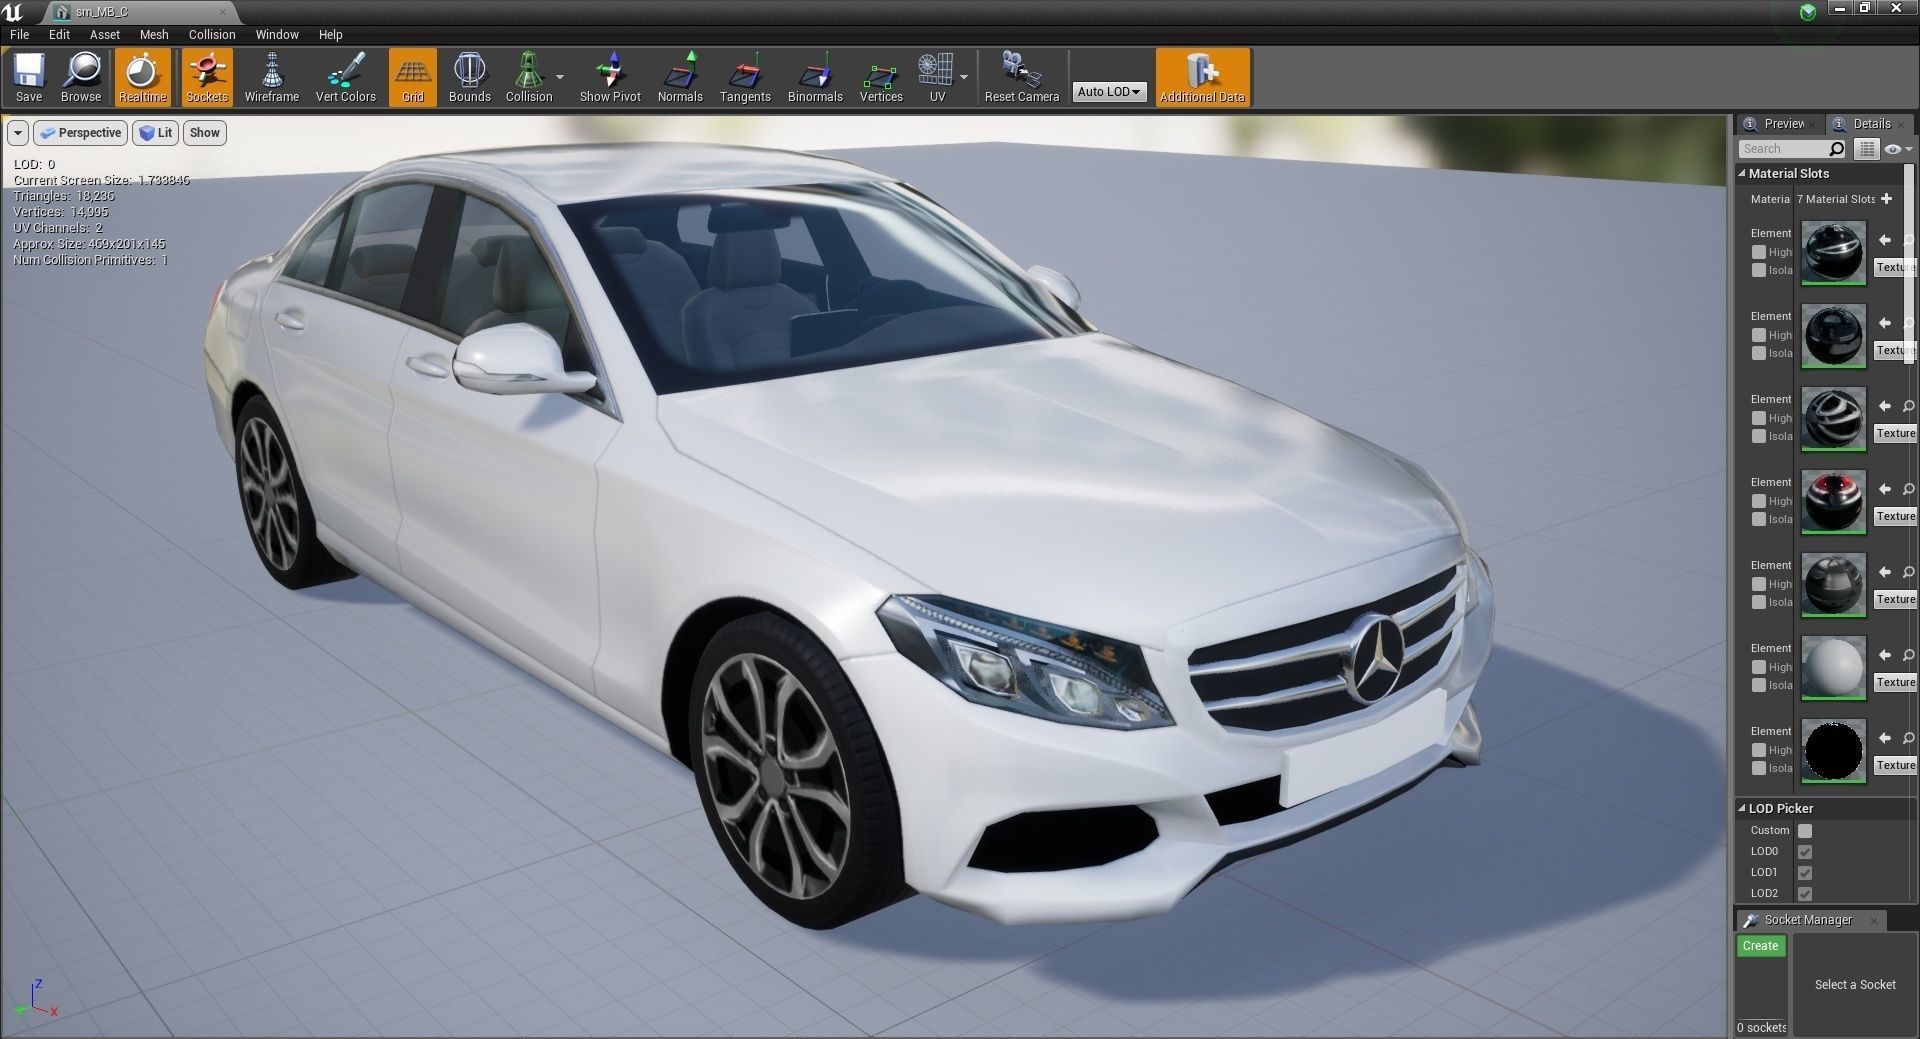Click Create in Socket Manager
Viewport: 1920px width, 1039px height.
point(1760,946)
